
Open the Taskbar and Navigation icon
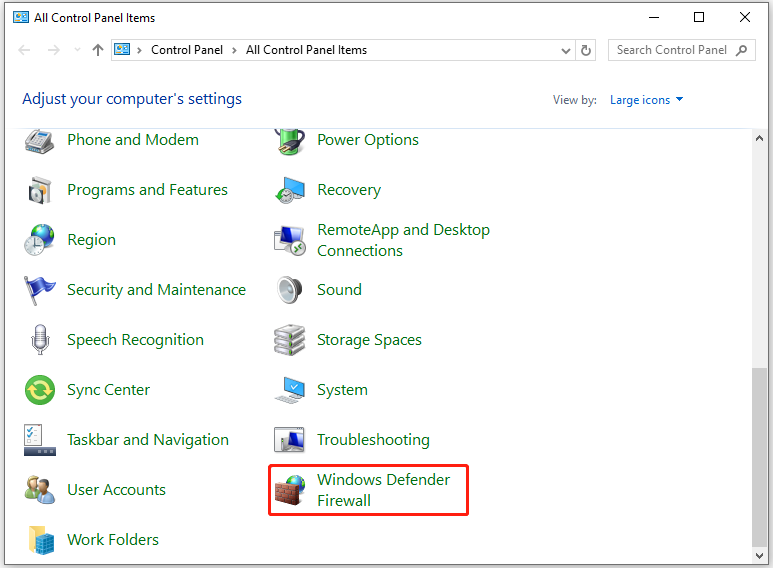coord(39,440)
